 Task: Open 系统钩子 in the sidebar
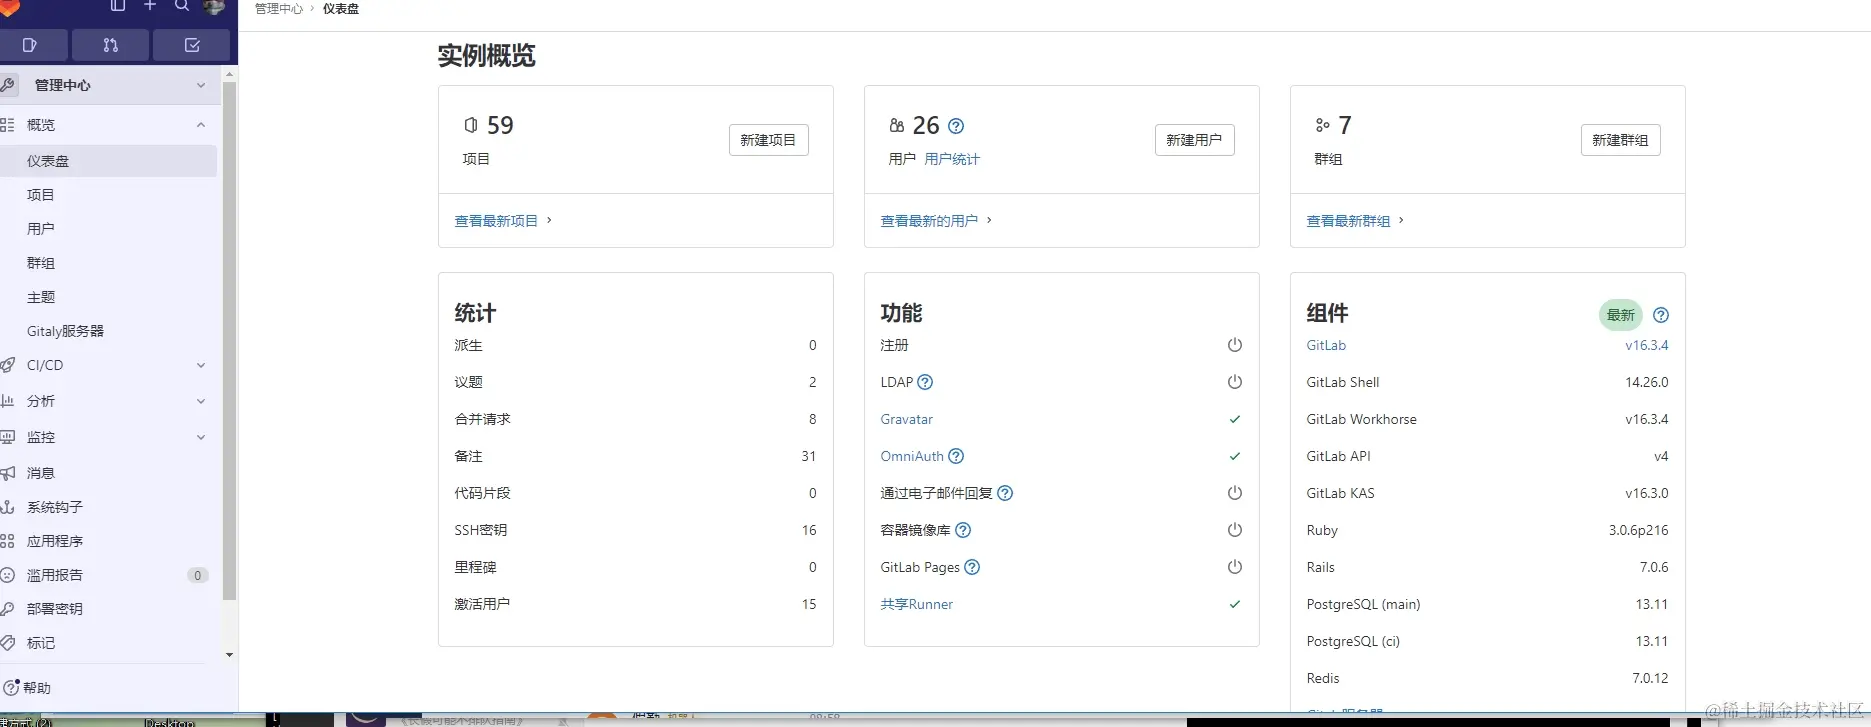tap(108, 507)
